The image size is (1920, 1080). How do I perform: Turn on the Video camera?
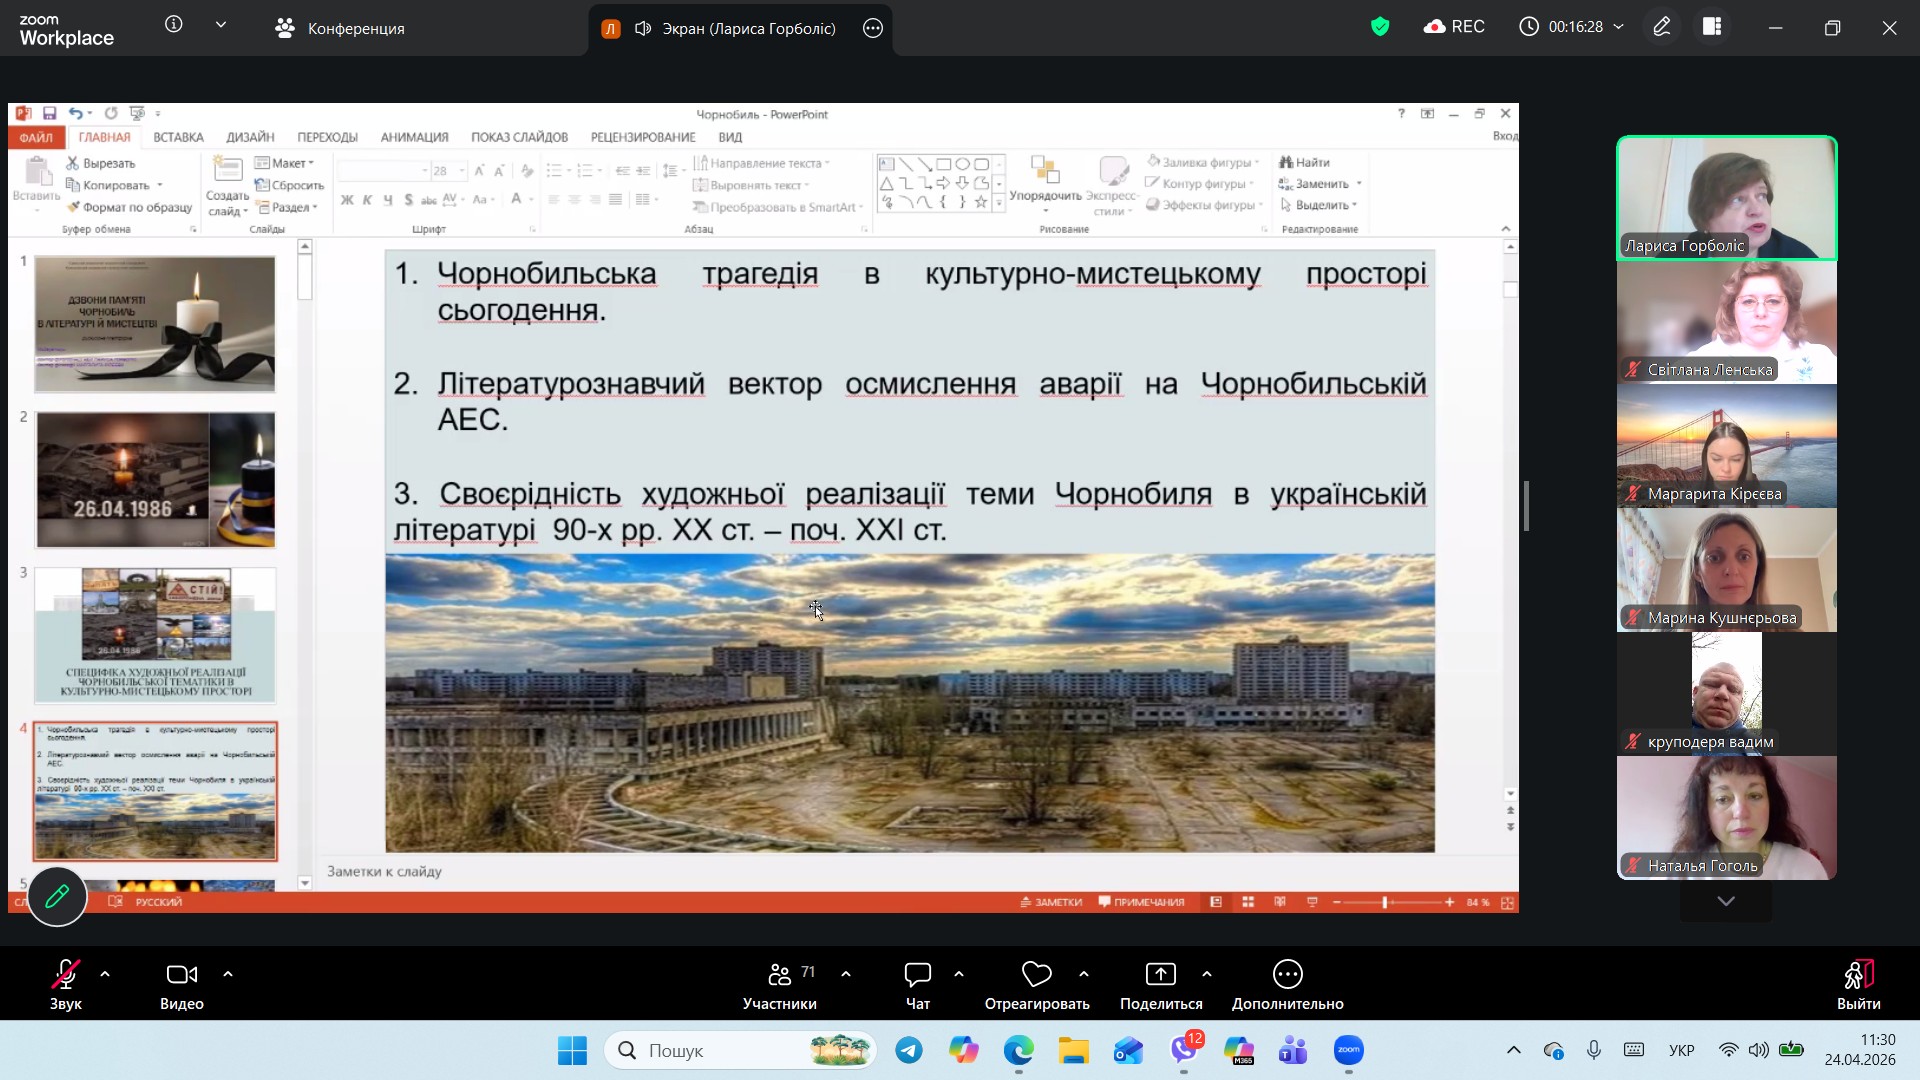(x=181, y=975)
